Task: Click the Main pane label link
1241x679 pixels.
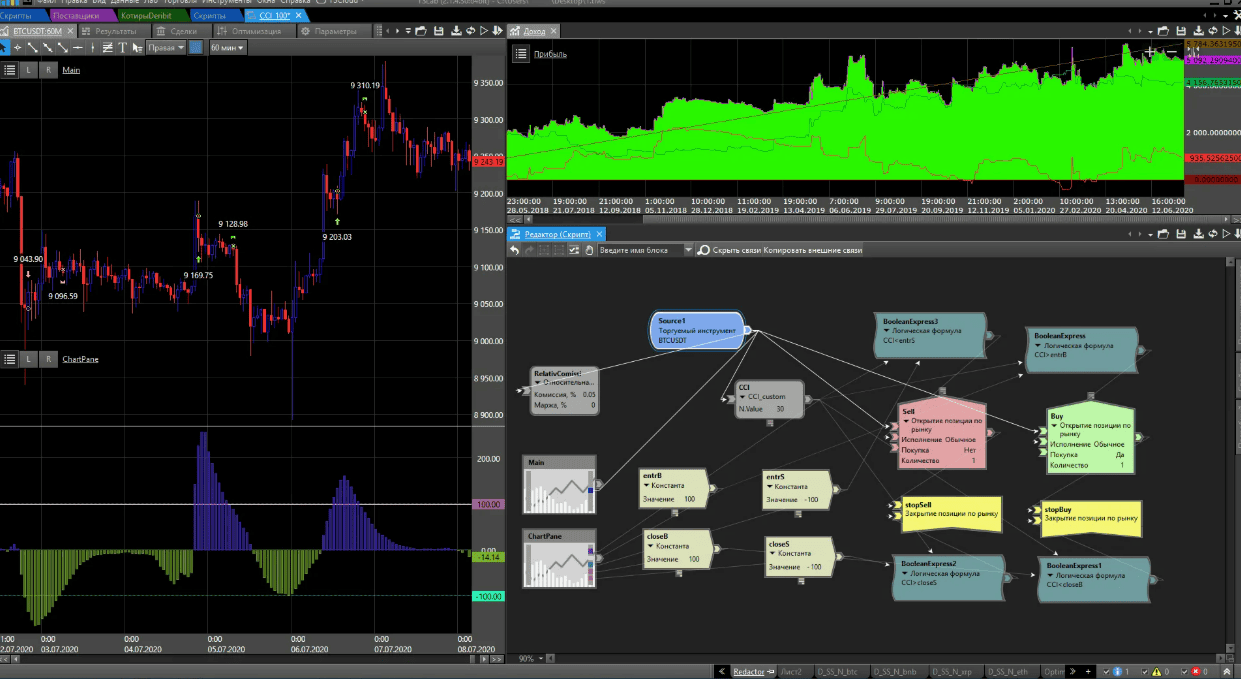Action: [x=71, y=70]
